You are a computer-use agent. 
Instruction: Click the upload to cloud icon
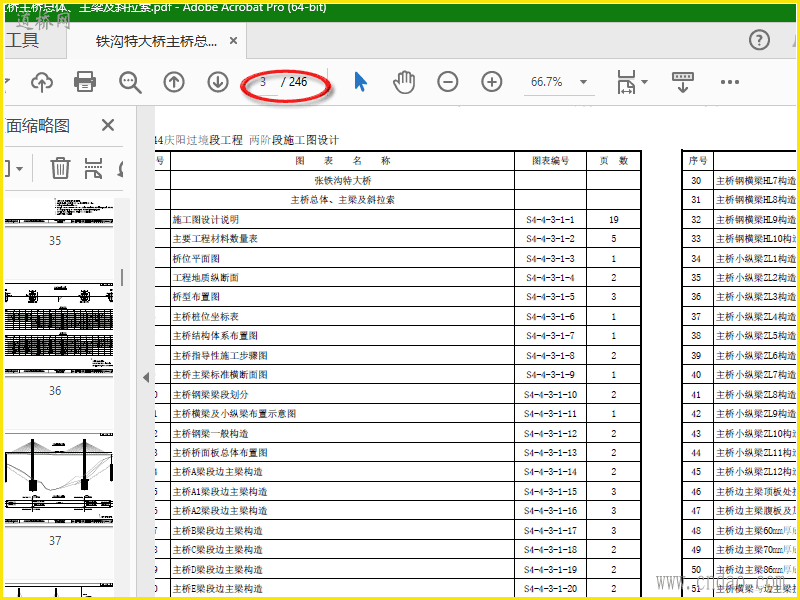42,82
